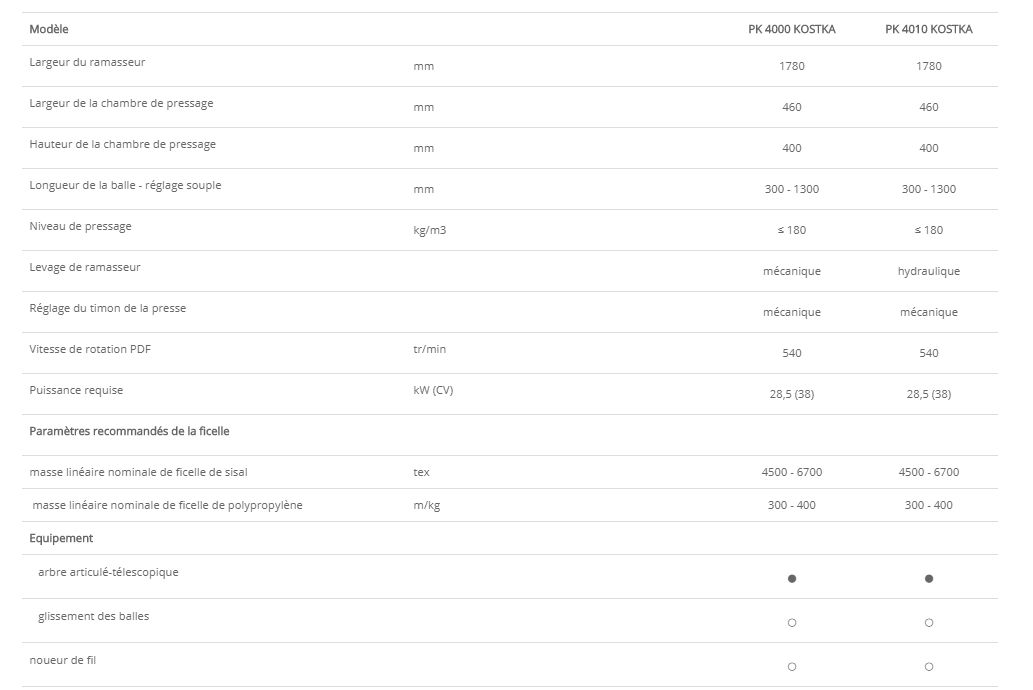
Task: Click the hollow circle for noueur de fil, PK 4000
Action: point(791,666)
